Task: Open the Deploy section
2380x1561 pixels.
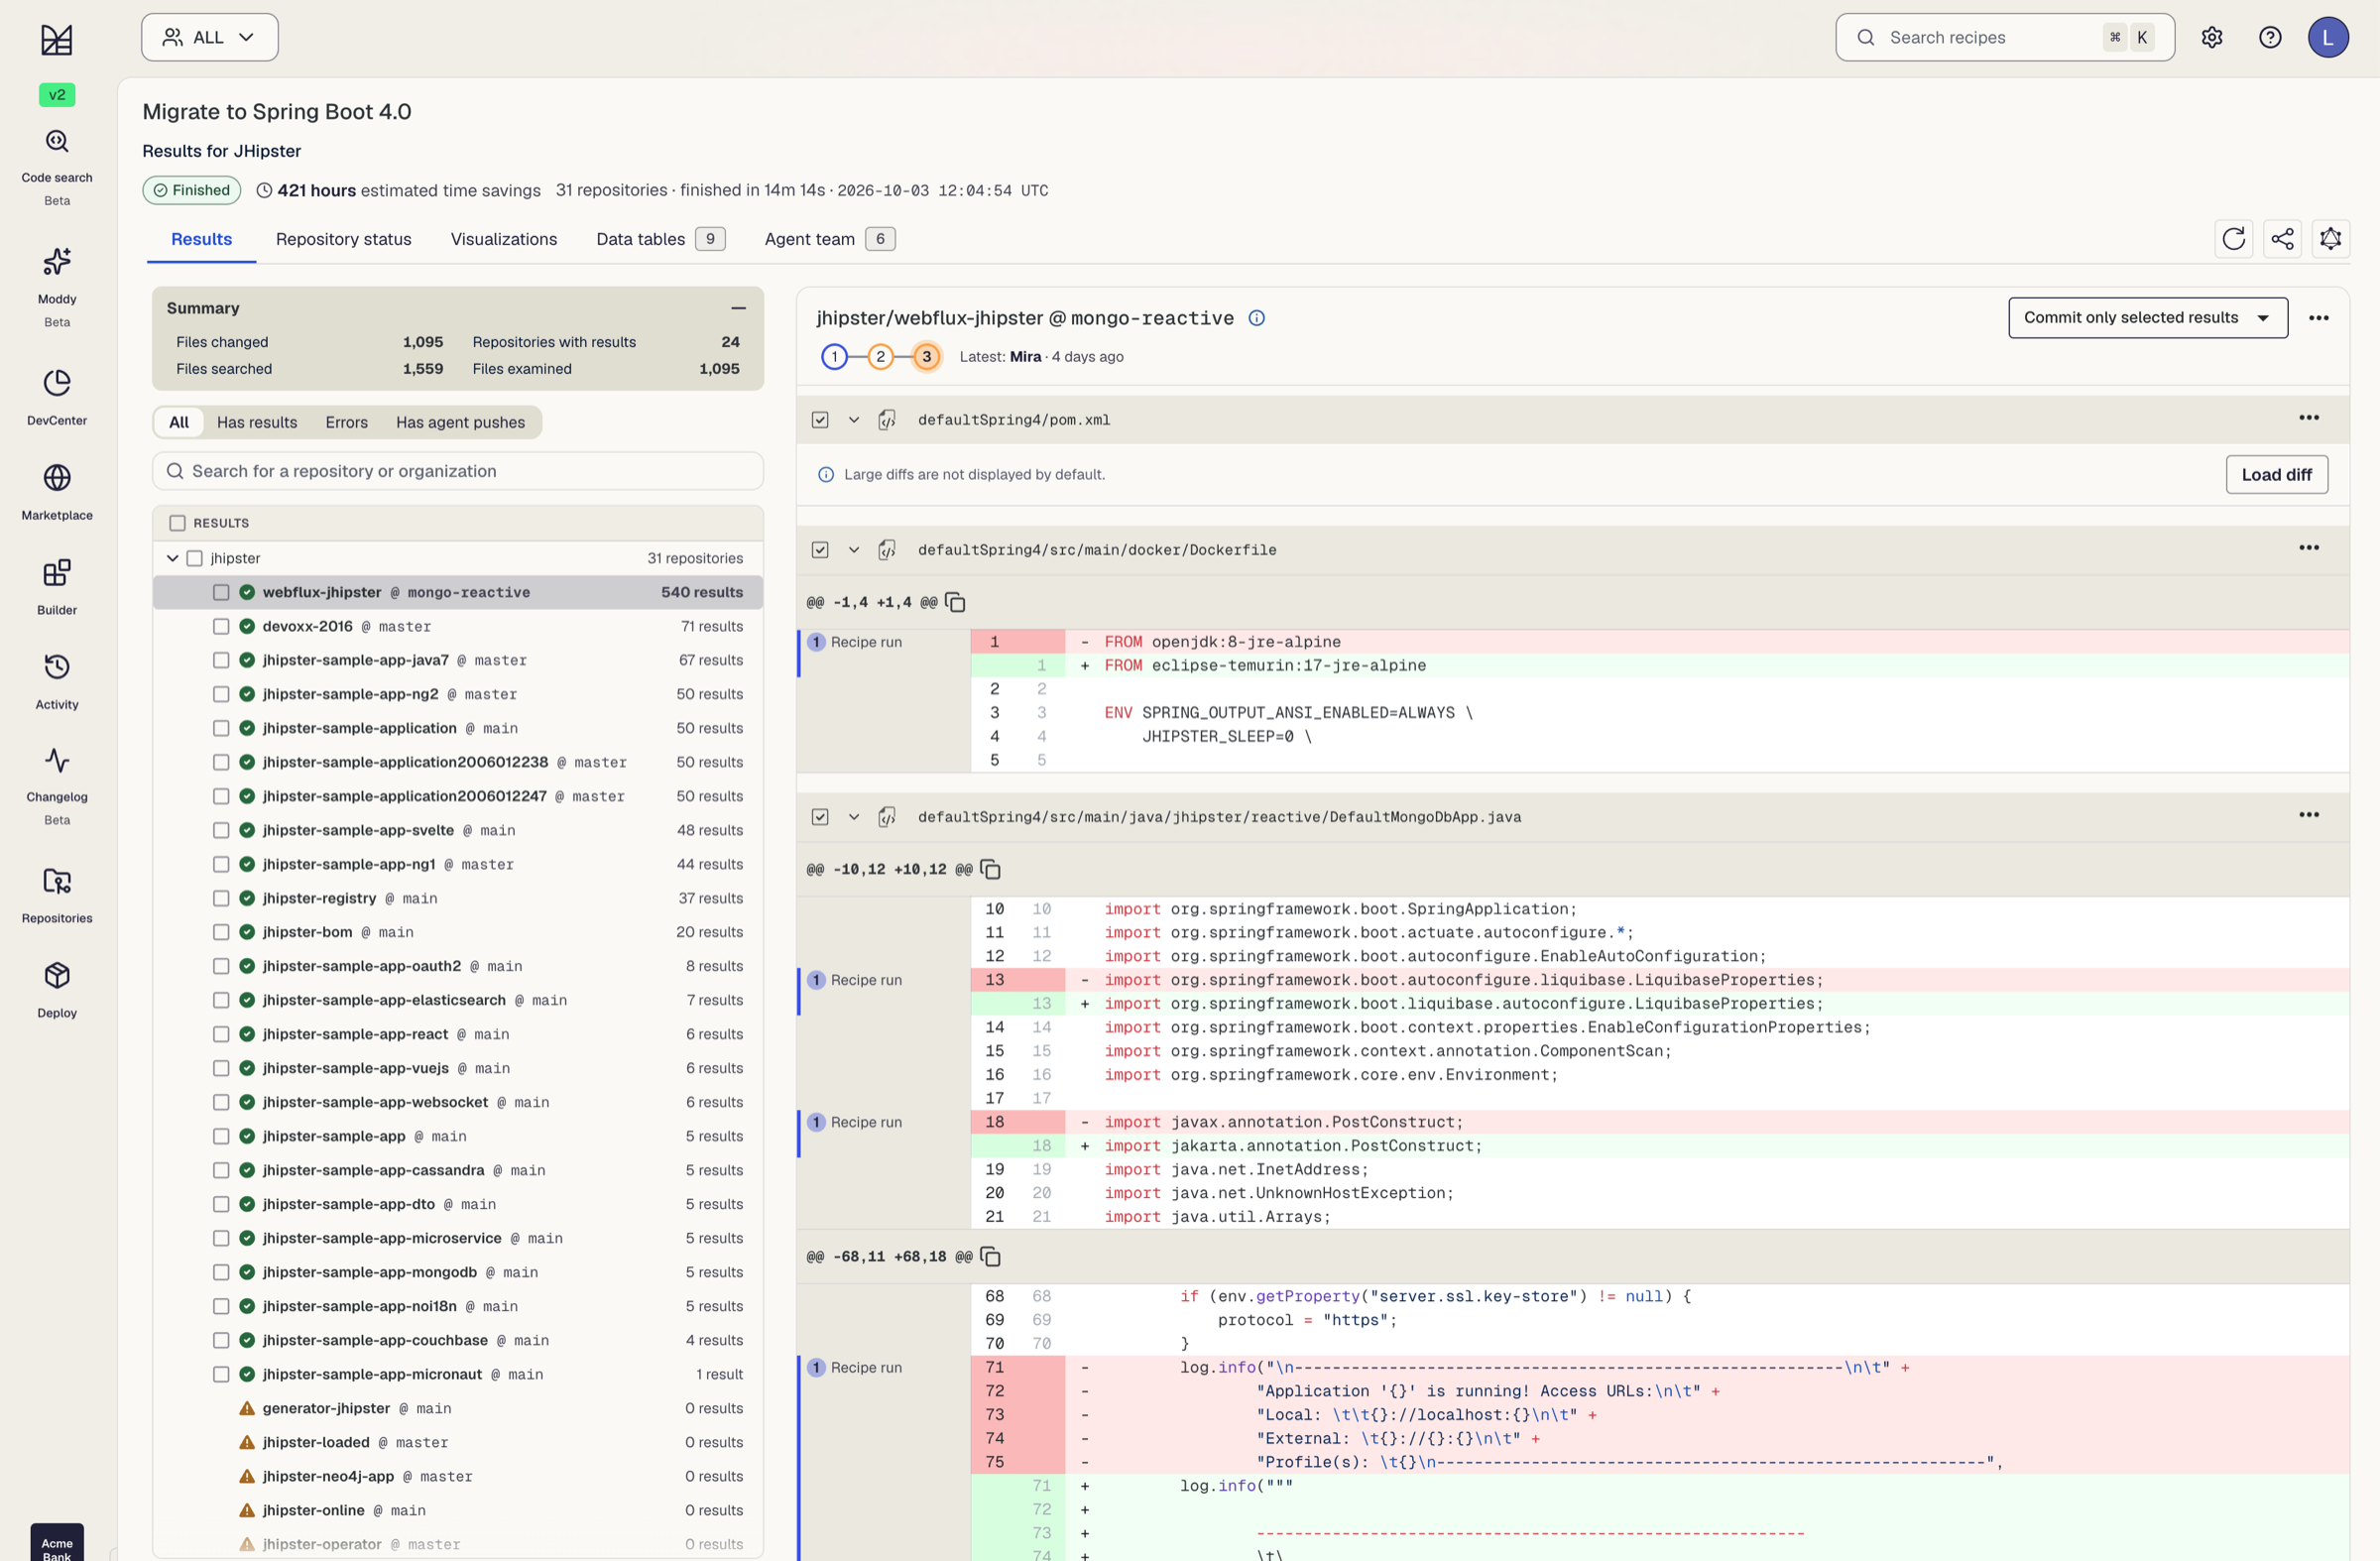Action: pos(57,990)
